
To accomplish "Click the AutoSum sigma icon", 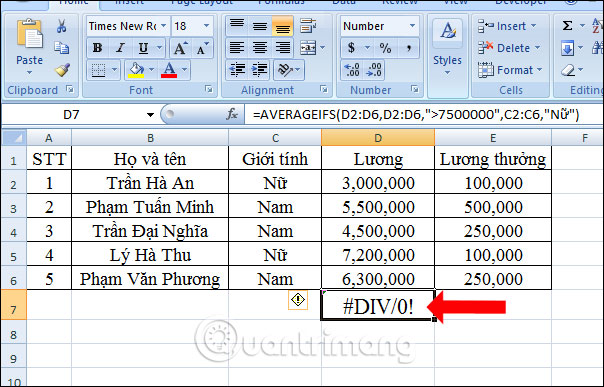I will tap(567, 26).
